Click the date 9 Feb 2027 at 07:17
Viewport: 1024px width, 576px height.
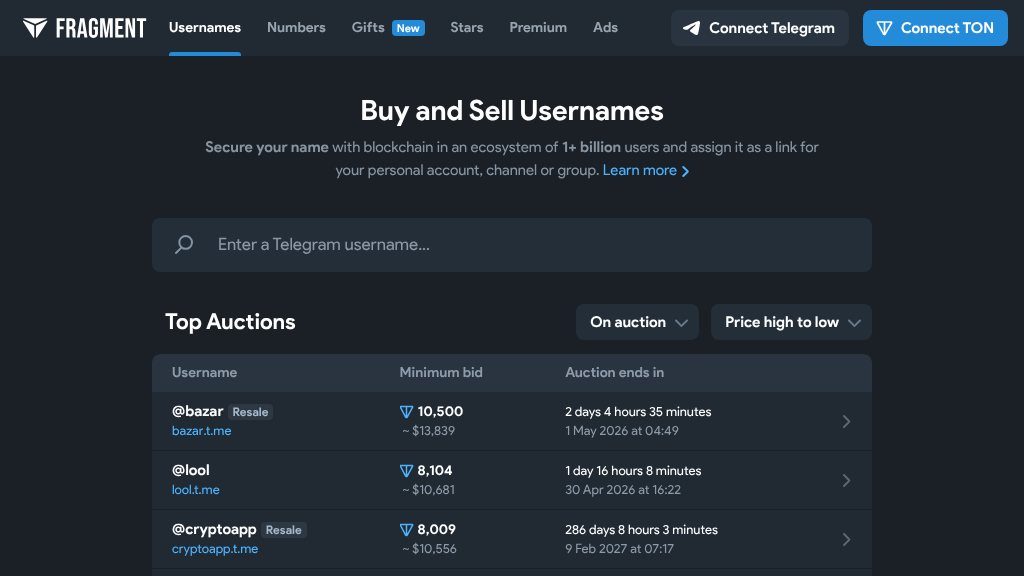(619, 549)
